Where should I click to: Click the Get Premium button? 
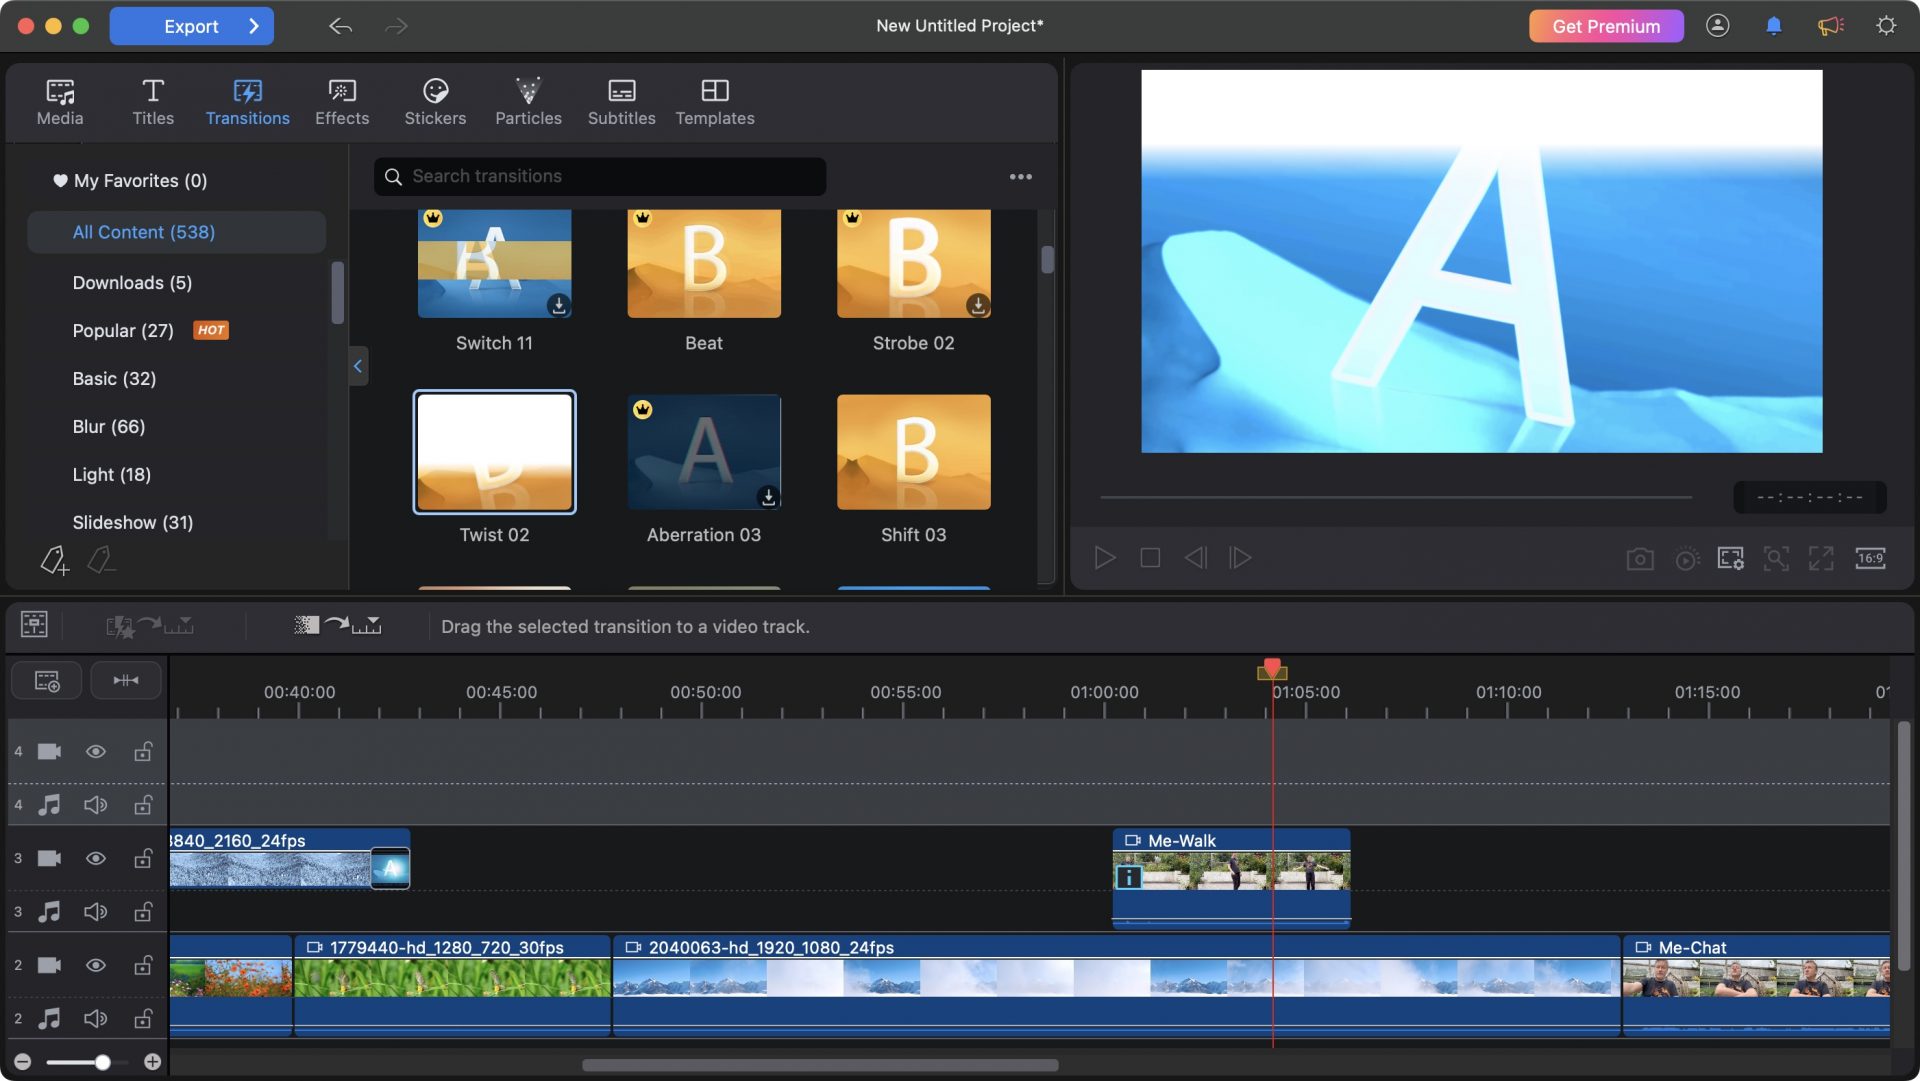(1605, 26)
